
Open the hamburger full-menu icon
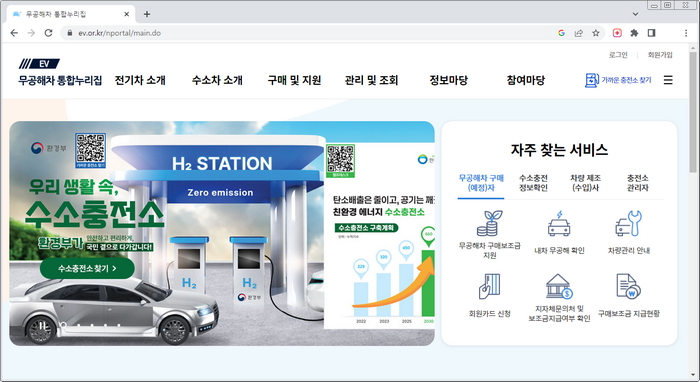pos(668,80)
